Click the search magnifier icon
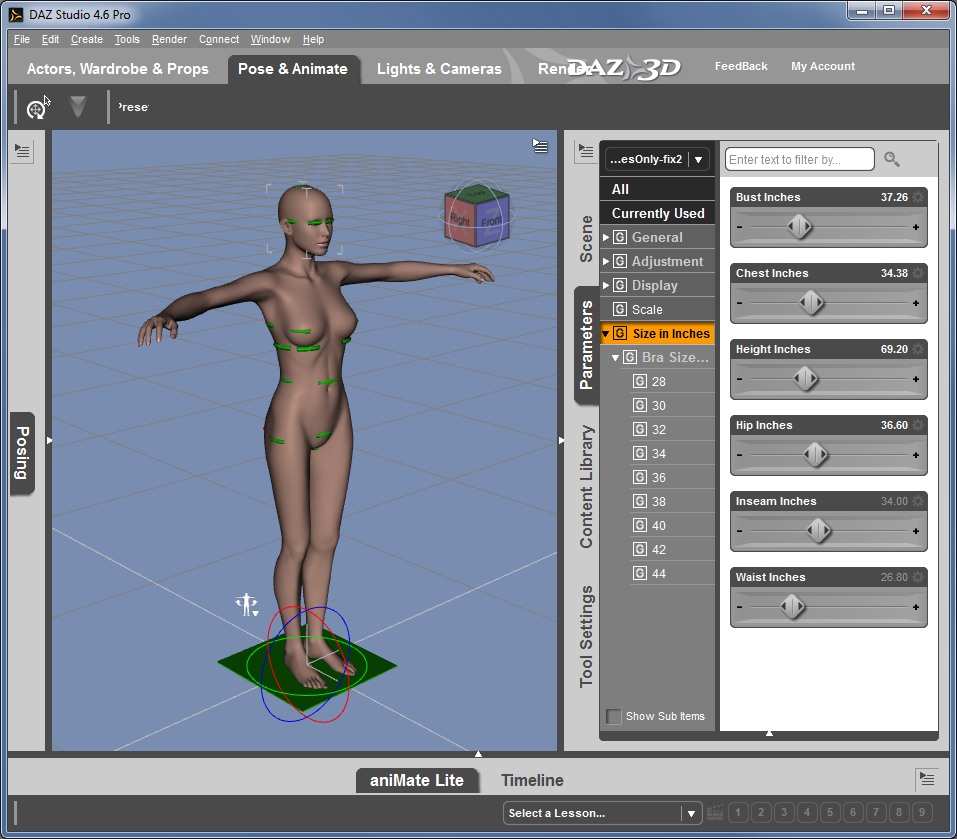This screenshot has height=839, width=957. pyautogui.click(x=892, y=159)
